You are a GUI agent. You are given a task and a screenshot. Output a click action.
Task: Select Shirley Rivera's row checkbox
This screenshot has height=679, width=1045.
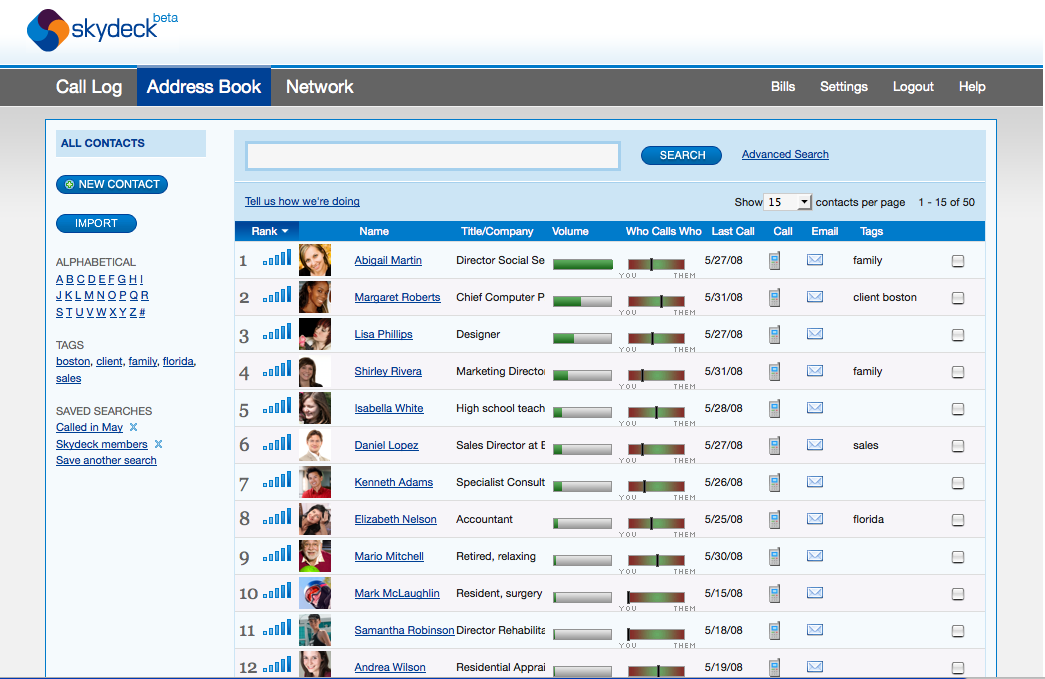[958, 372]
